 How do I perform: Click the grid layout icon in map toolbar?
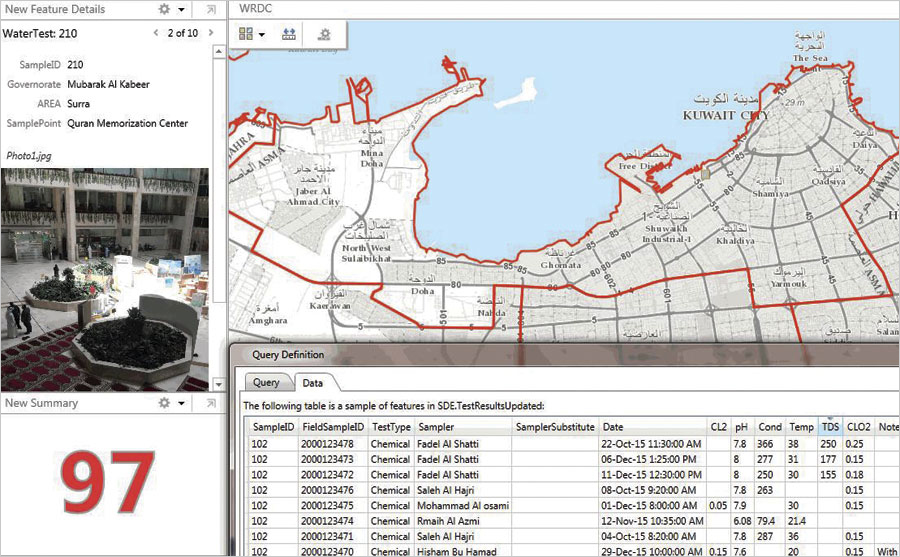246,33
